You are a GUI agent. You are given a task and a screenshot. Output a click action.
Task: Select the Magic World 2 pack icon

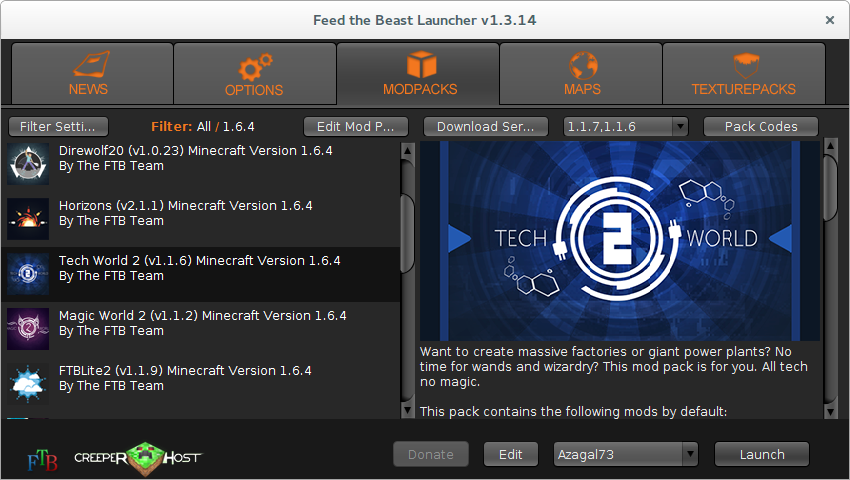click(x=28, y=329)
